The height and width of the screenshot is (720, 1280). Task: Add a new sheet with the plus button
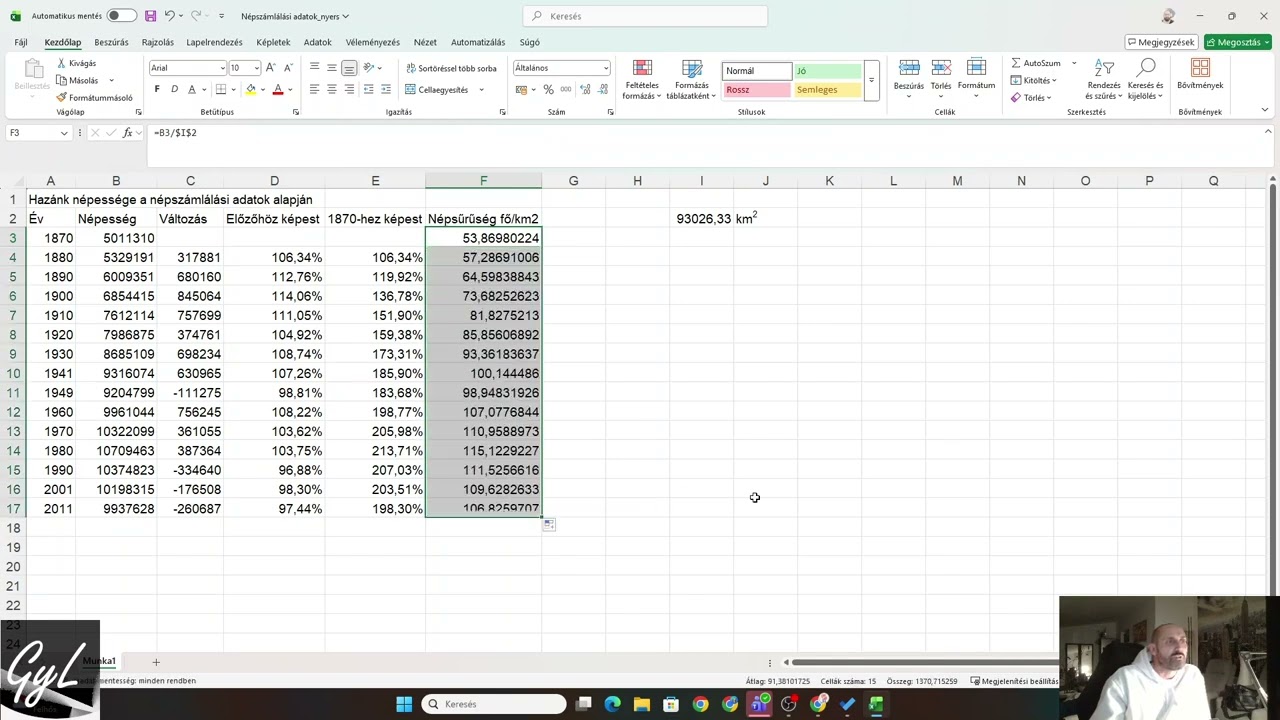pos(156,662)
